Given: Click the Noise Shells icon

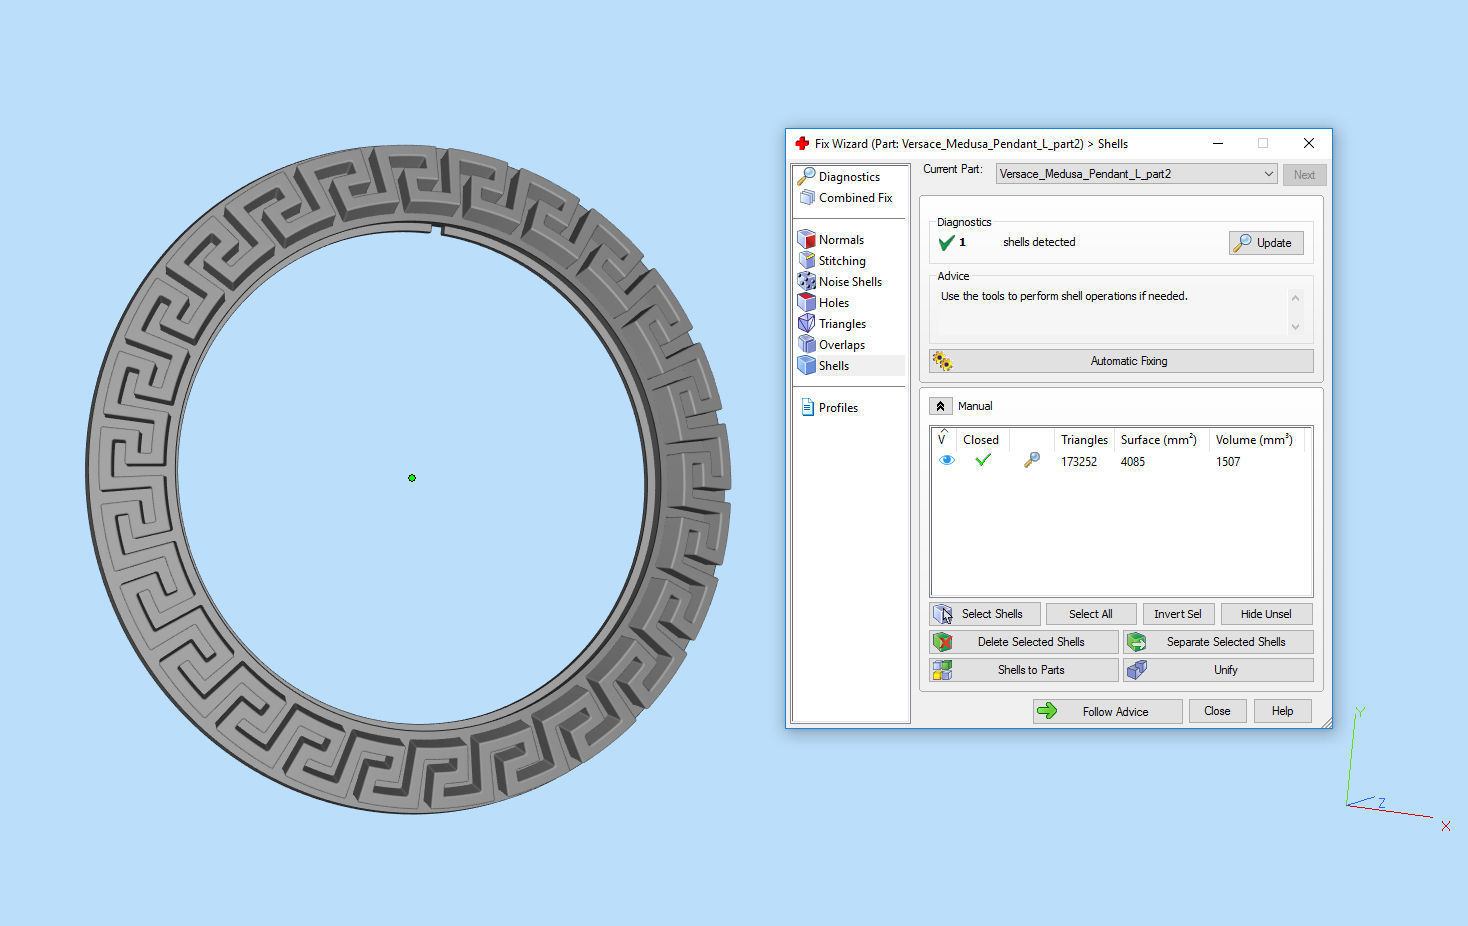Looking at the screenshot, I should [x=806, y=281].
